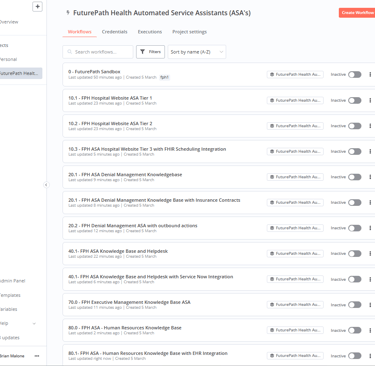The height and width of the screenshot is (366, 375).
Task: Select Project settings tab
Action: [189, 32]
